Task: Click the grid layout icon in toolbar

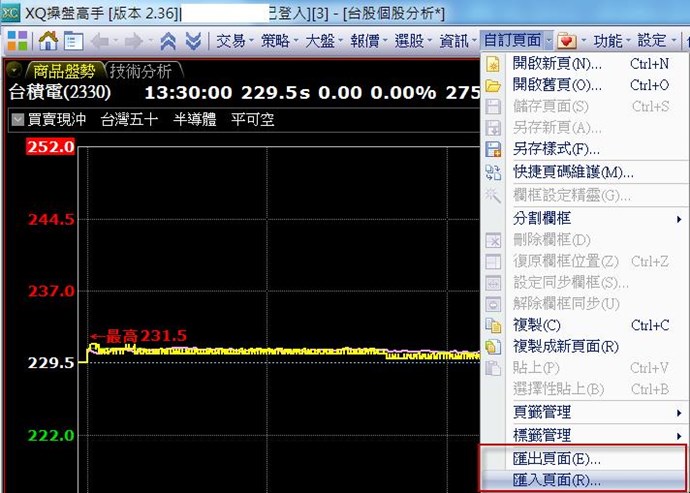Action: [x=17, y=41]
